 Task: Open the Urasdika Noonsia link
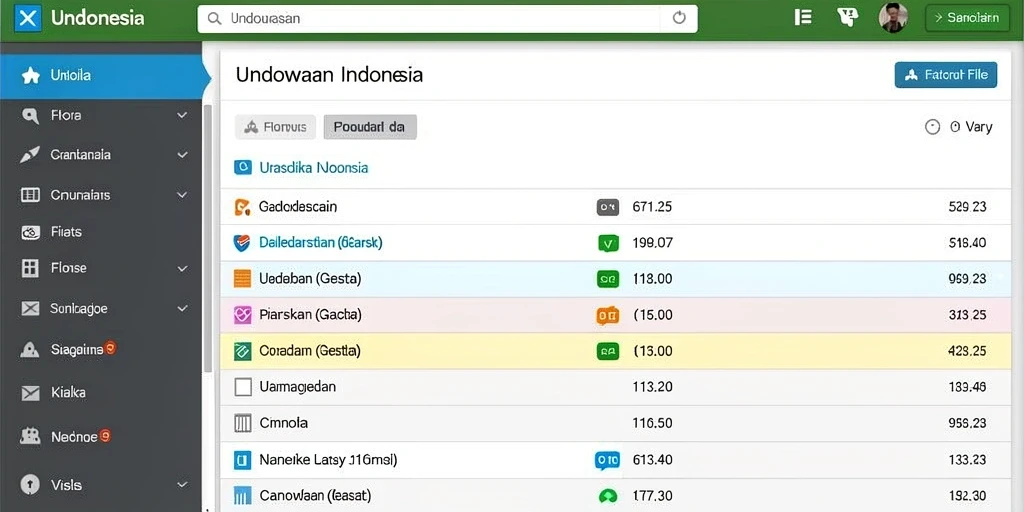pos(313,168)
